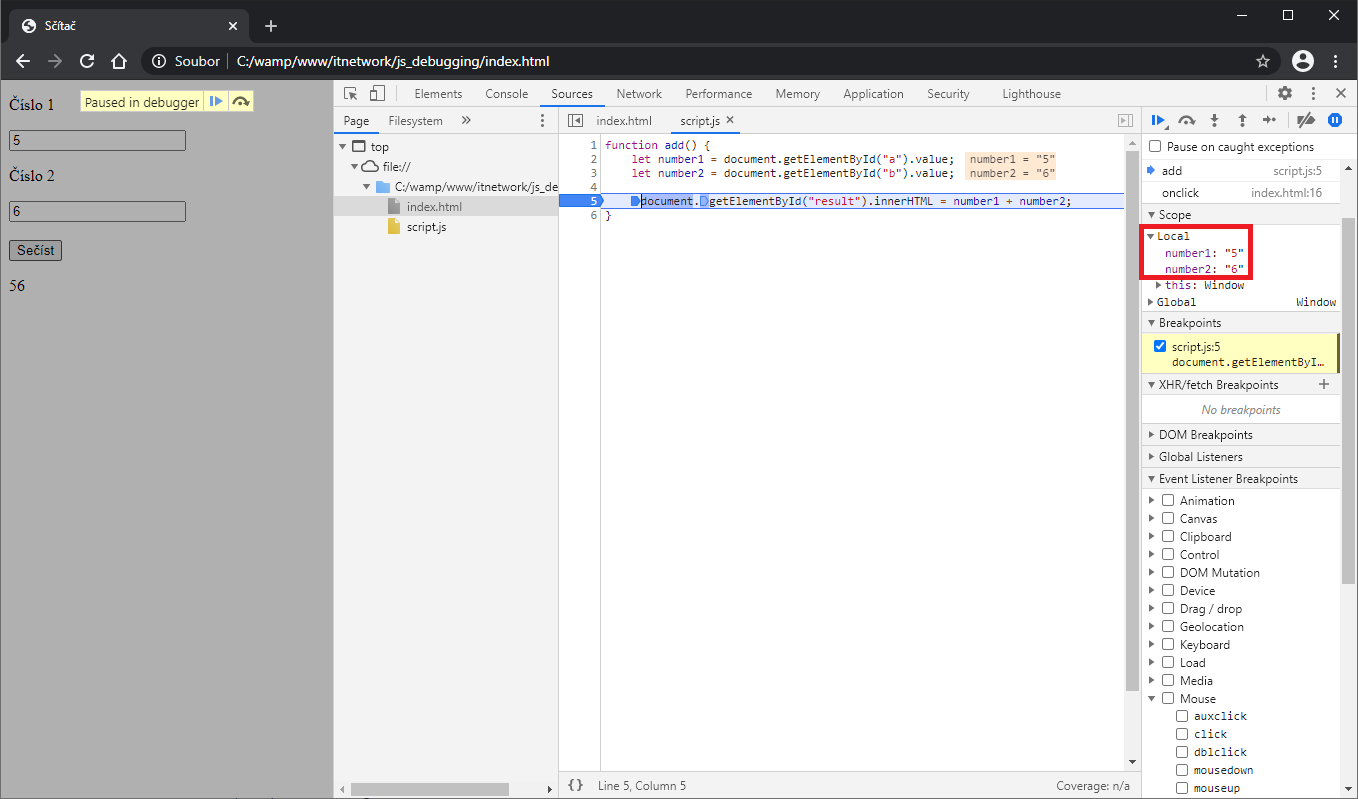Click the Step into function icon

(1214, 120)
